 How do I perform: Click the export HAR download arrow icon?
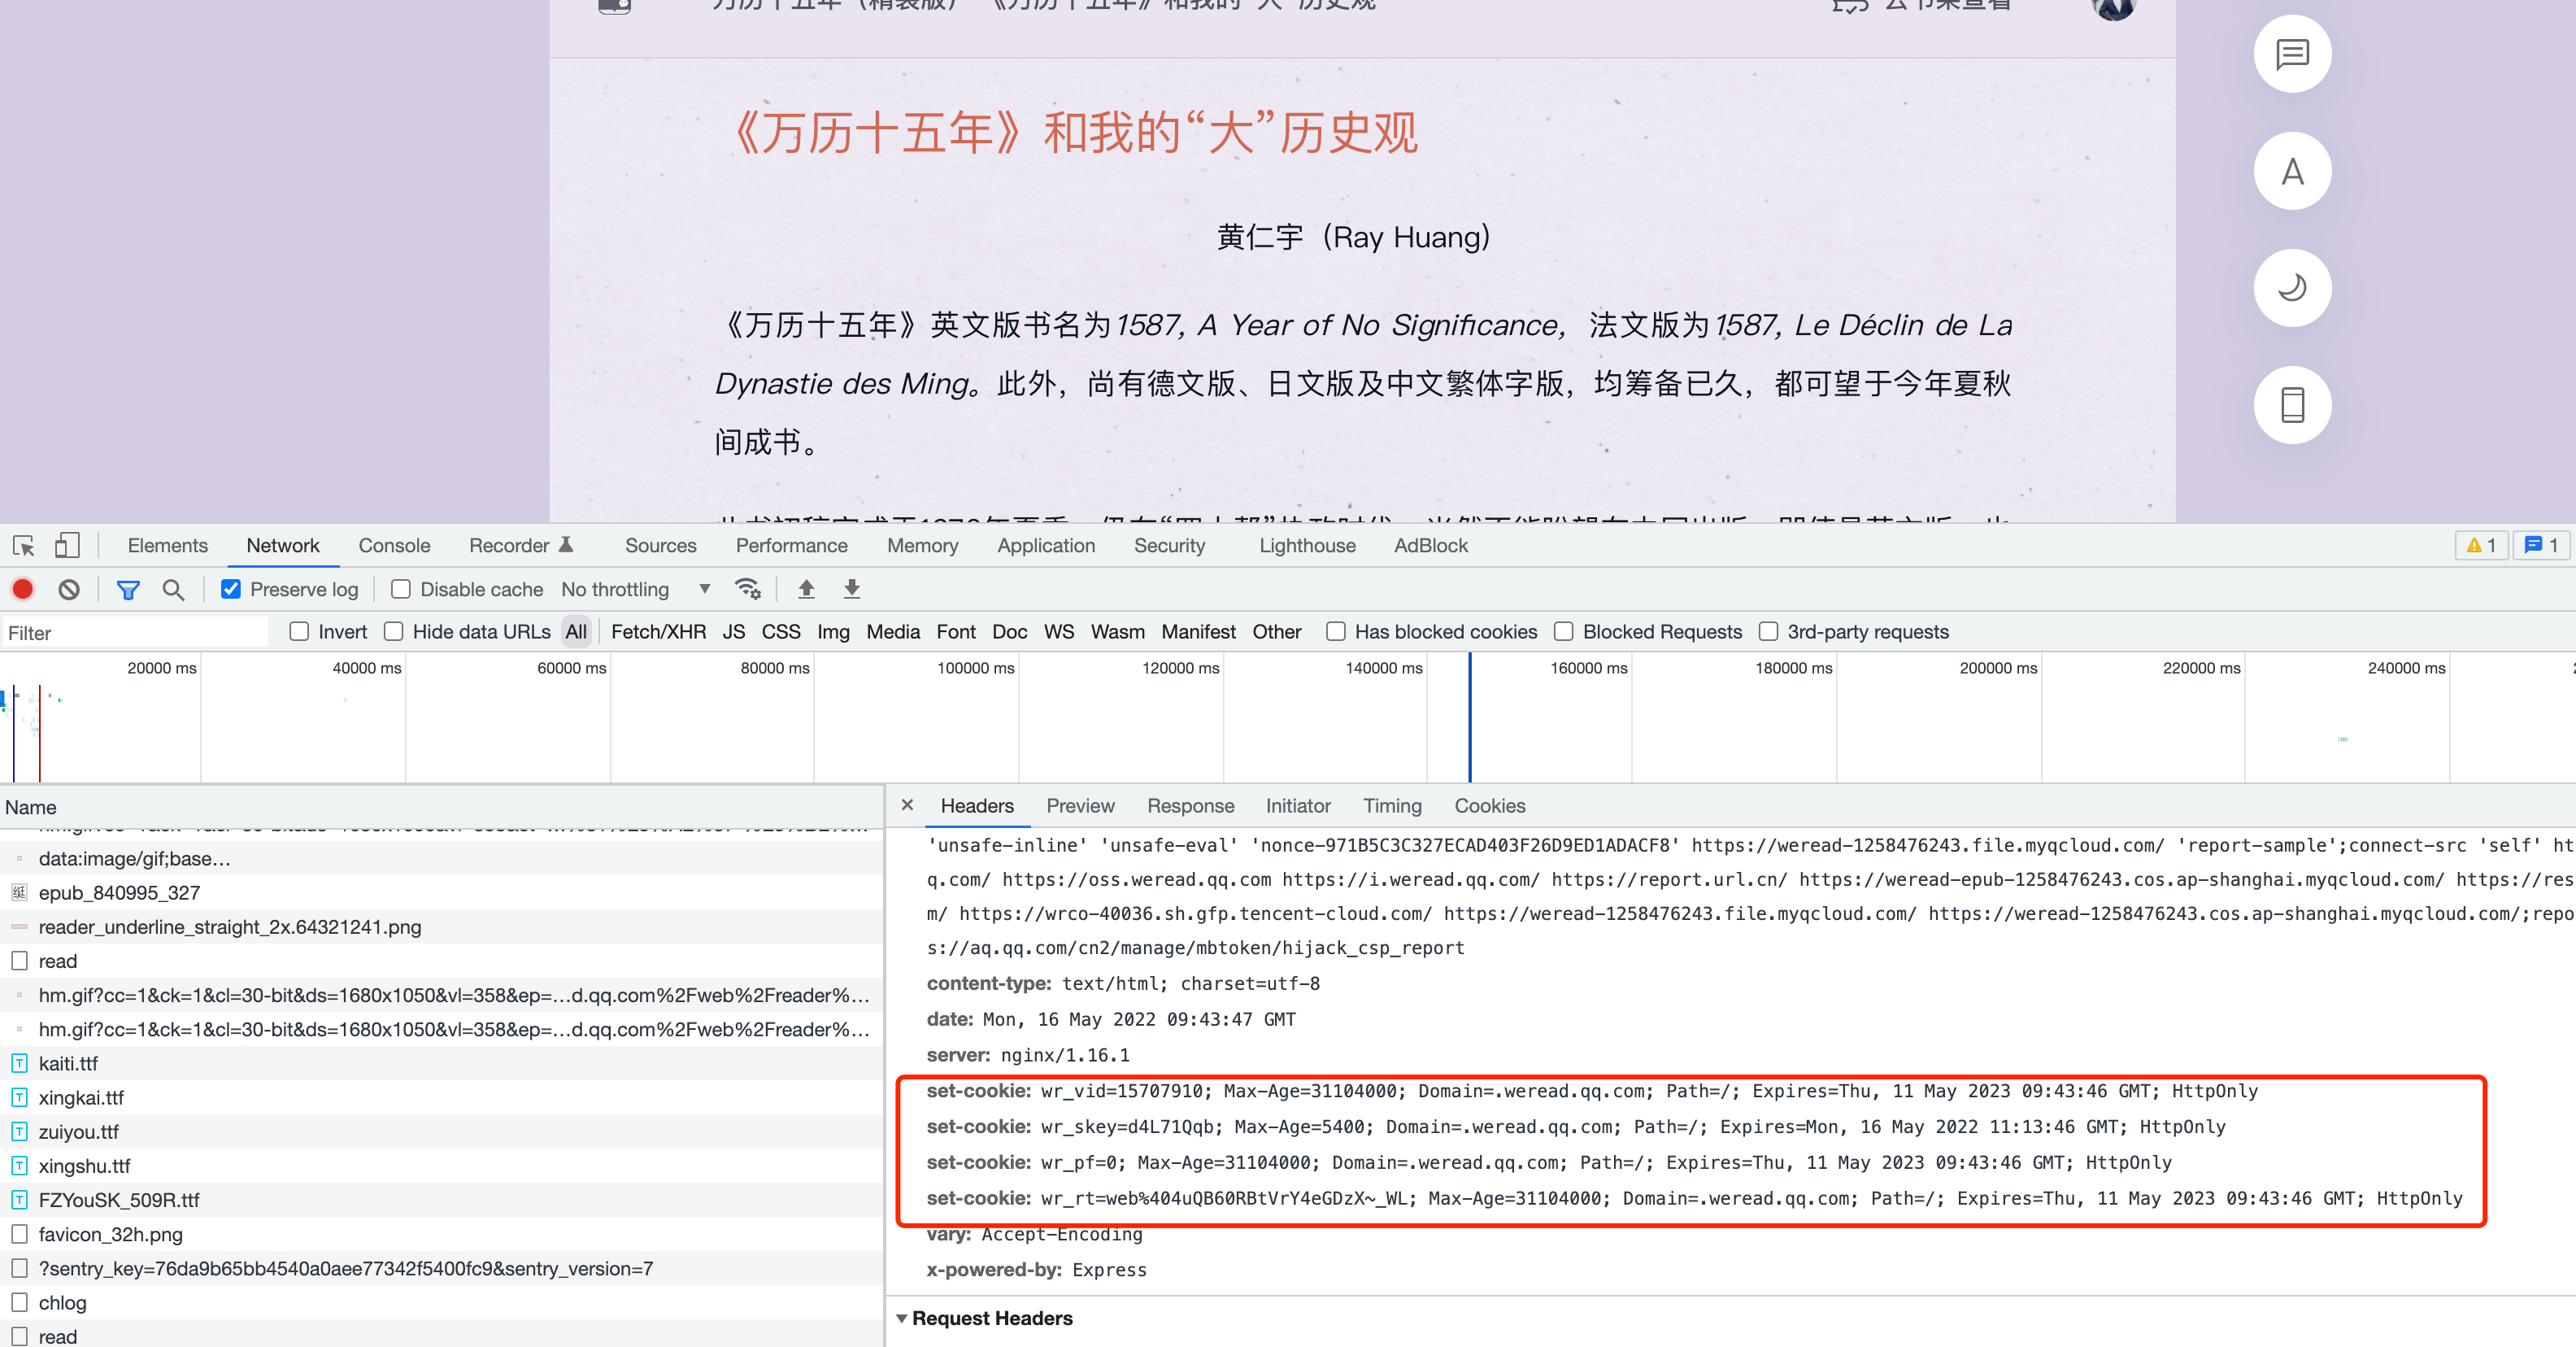851,589
